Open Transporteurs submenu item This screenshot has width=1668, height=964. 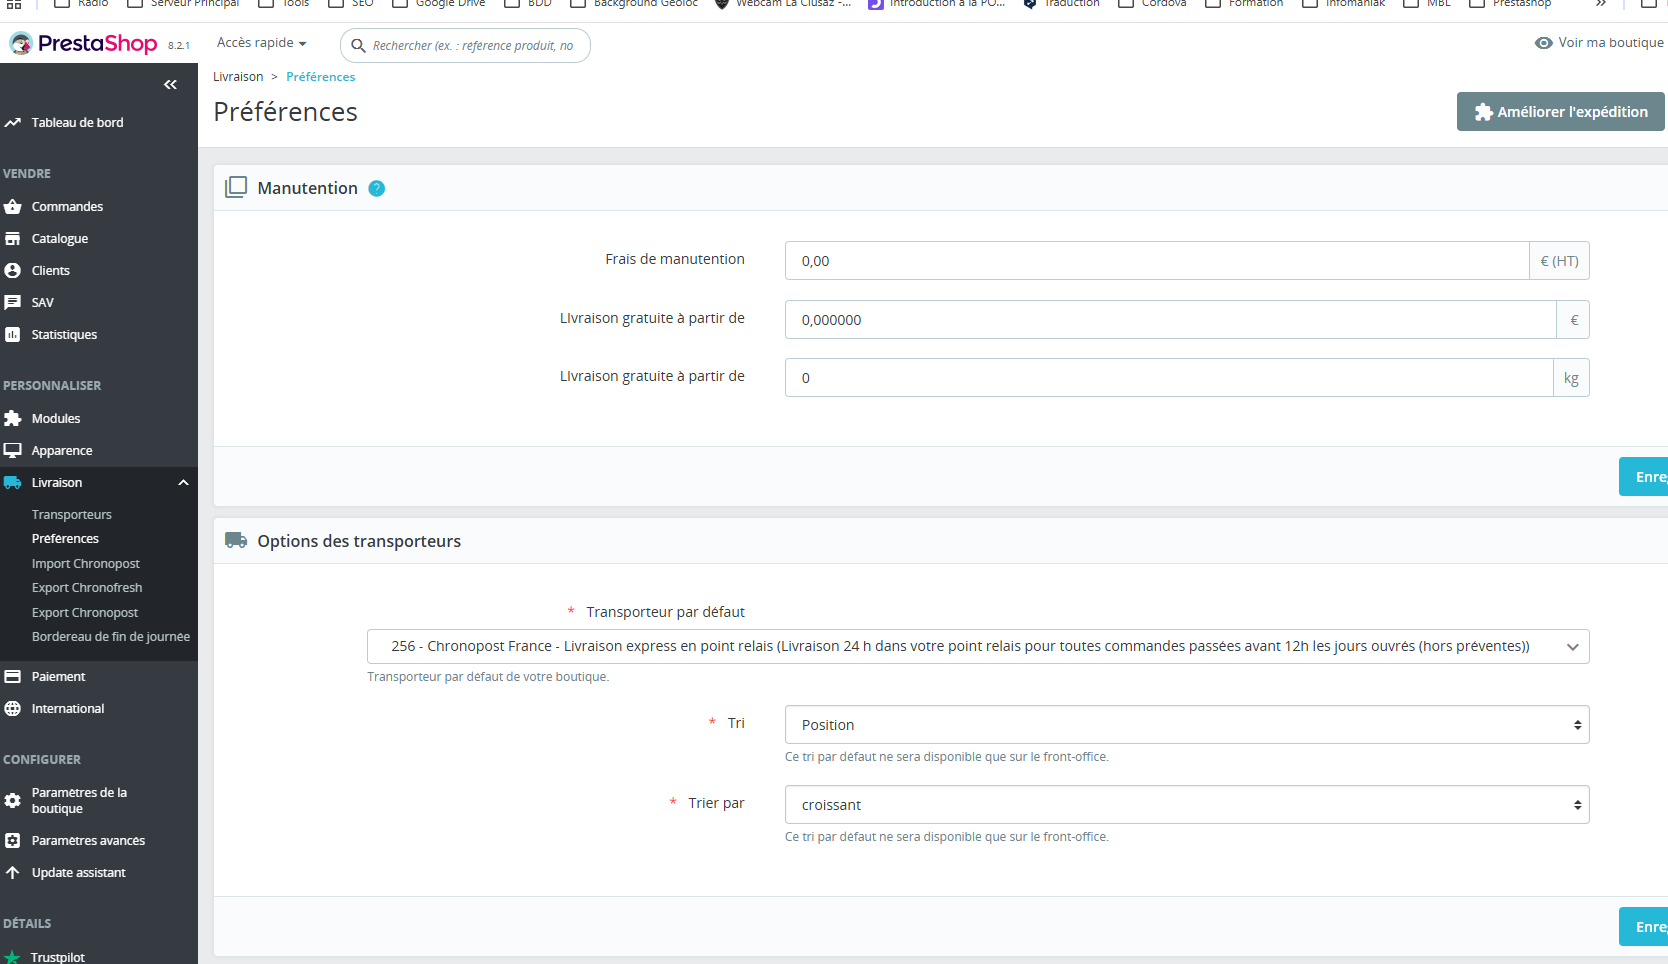point(72,515)
